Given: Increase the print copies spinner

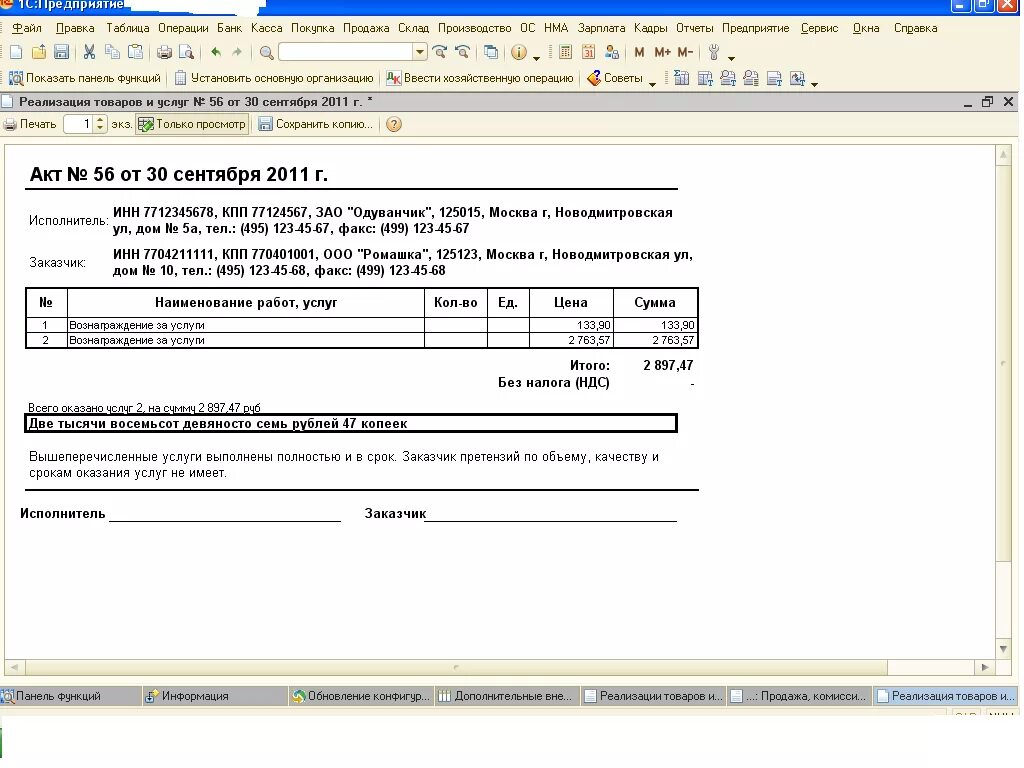Looking at the screenshot, I should 100,120.
